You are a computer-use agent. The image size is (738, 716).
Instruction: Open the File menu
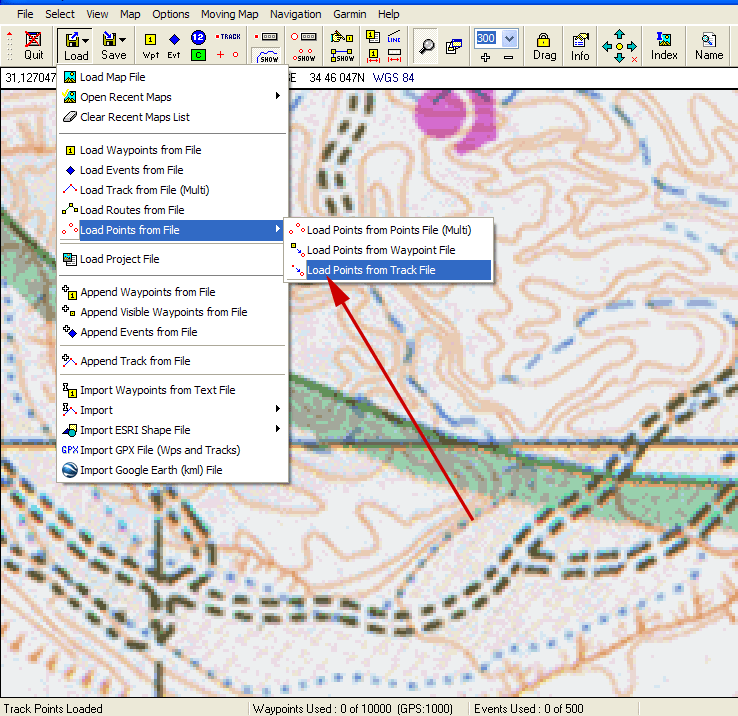click(x=25, y=14)
